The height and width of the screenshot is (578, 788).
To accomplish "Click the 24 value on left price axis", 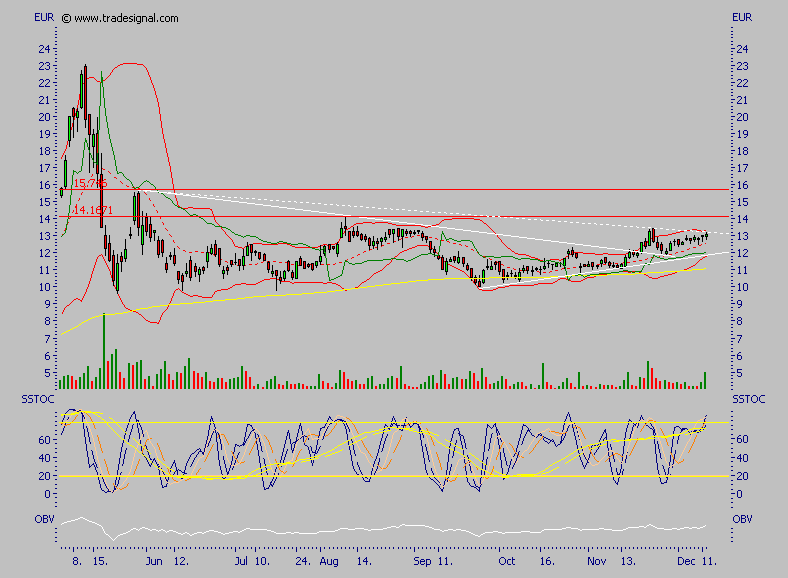I will click(x=44, y=48).
